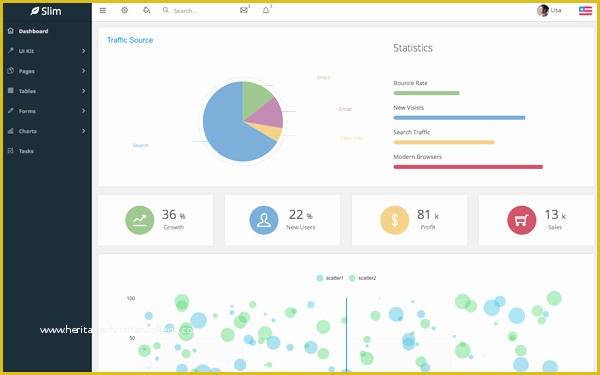The width and height of the screenshot is (600, 375).
Task: Click the 13 k Sales value
Action: 555,215
